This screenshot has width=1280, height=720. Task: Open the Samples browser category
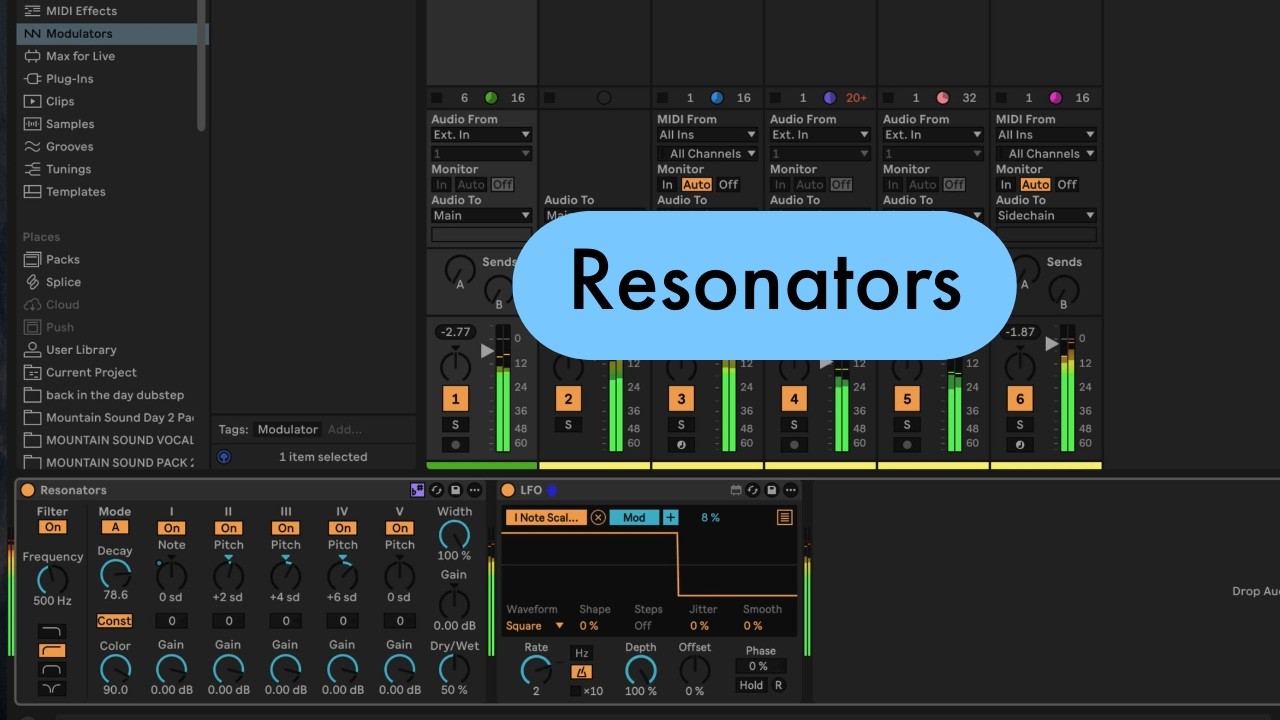[70, 124]
